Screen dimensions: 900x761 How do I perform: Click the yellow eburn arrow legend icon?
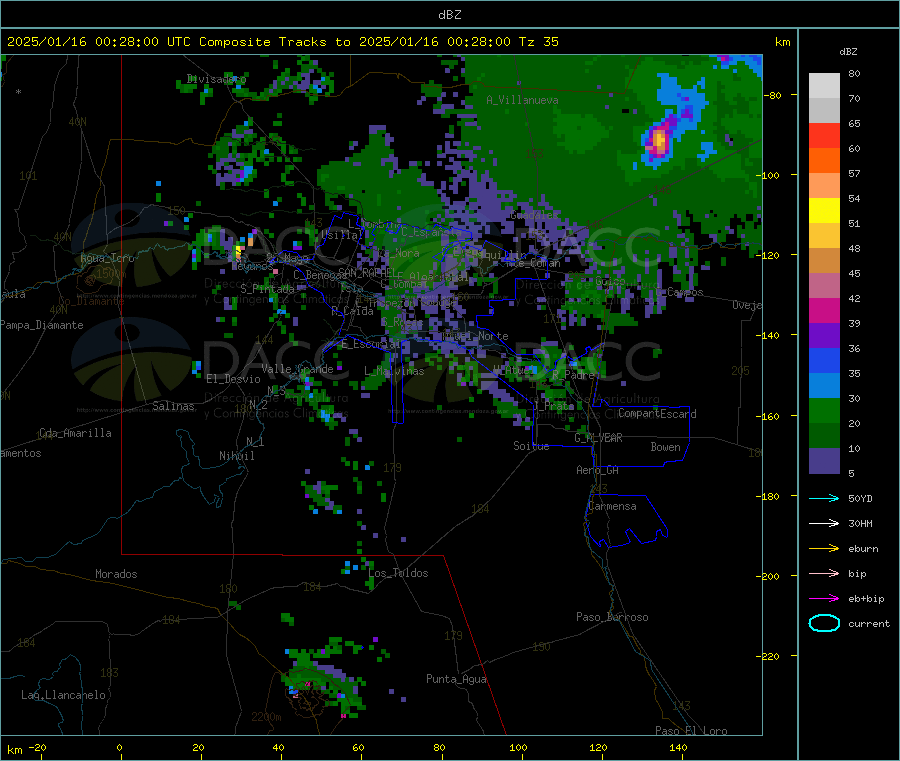[x=824, y=549]
